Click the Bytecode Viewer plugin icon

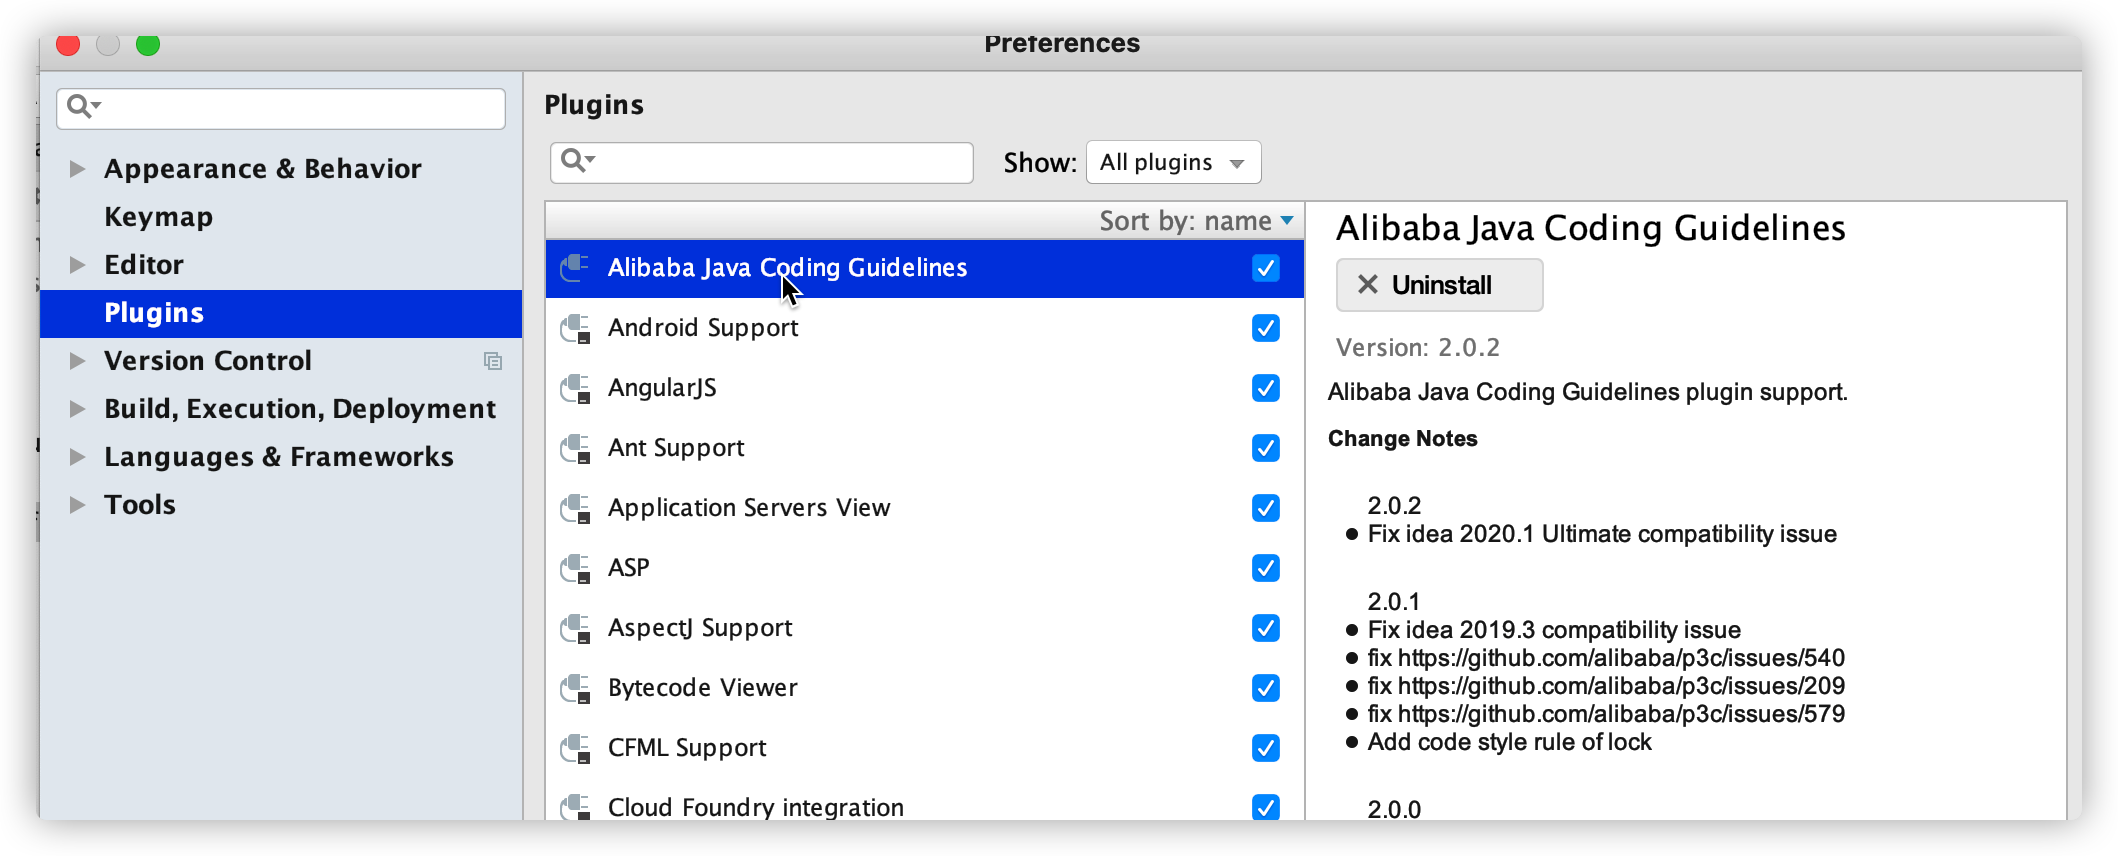tap(575, 688)
